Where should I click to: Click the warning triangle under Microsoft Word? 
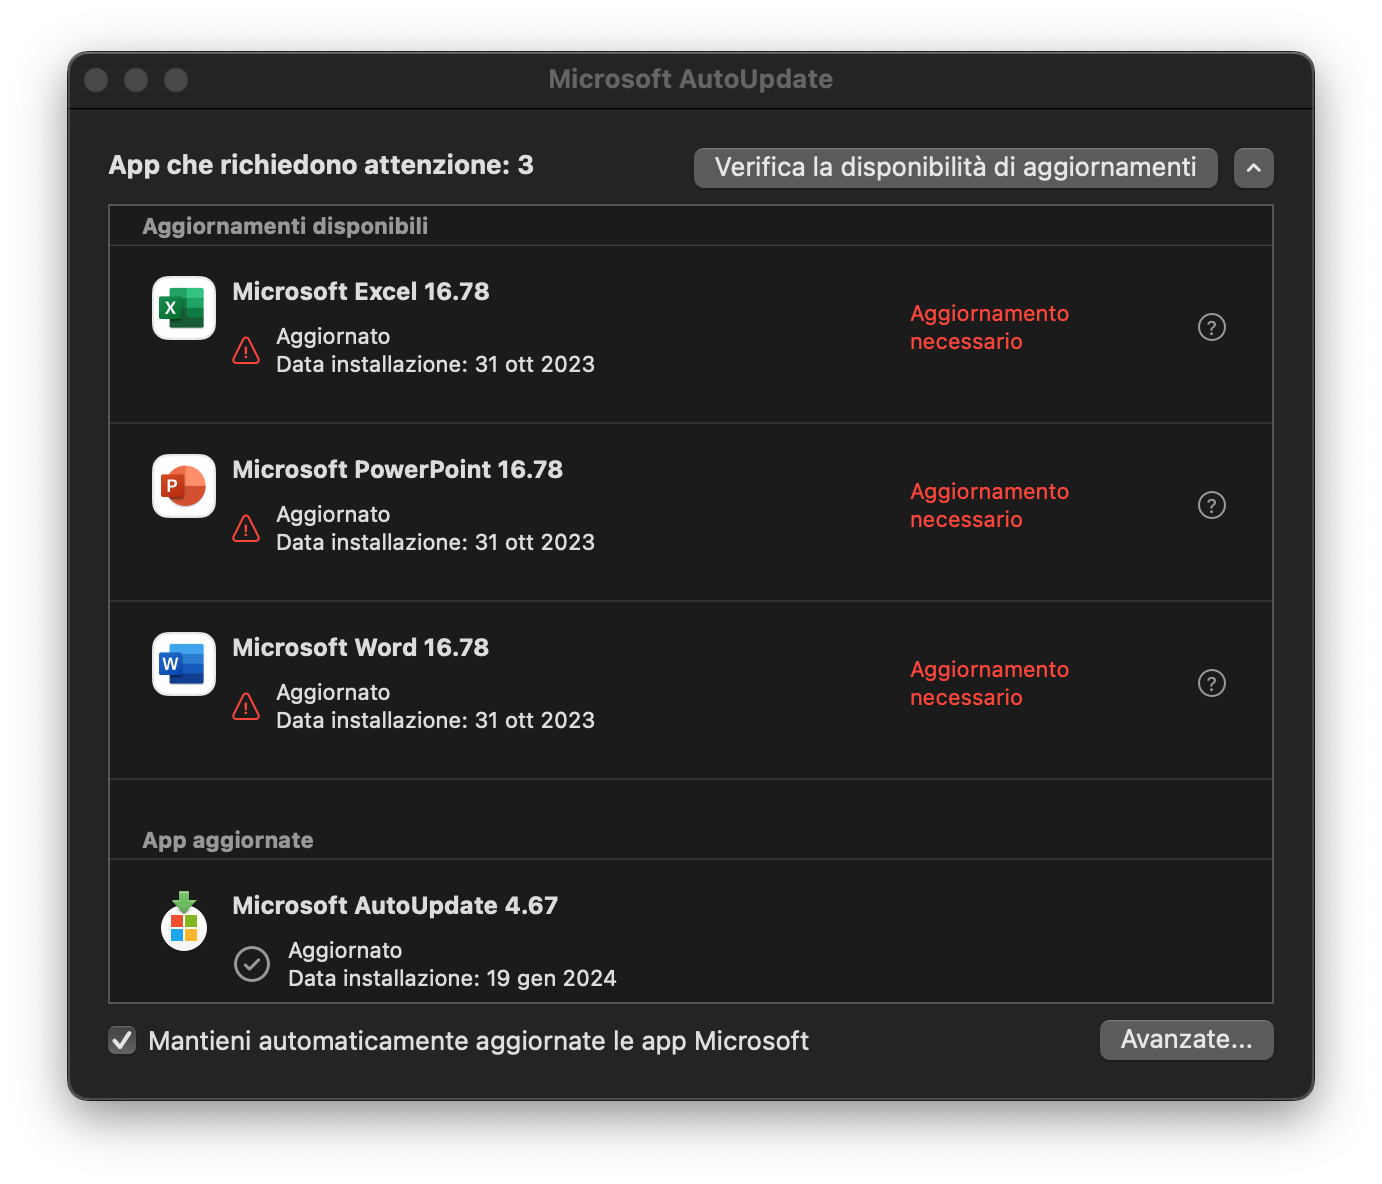tap(246, 707)
